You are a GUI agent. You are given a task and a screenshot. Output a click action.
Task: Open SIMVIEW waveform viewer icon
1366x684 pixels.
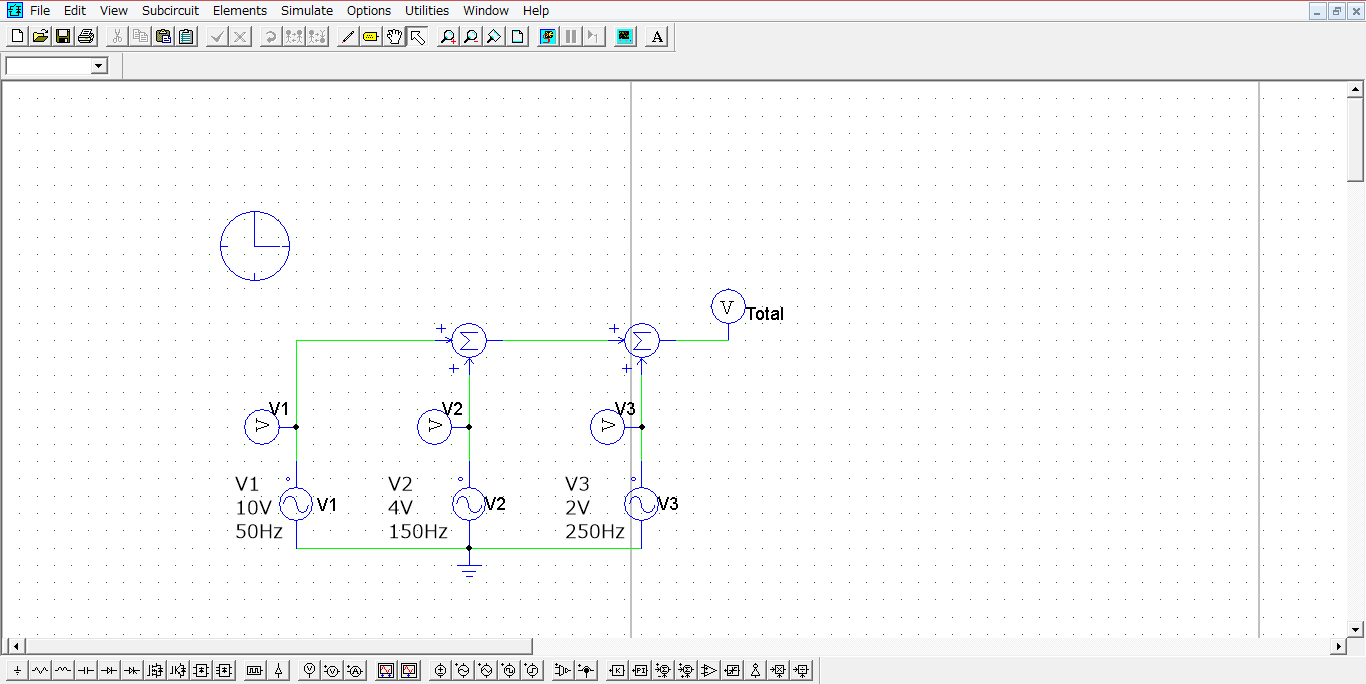click(624, 36)
